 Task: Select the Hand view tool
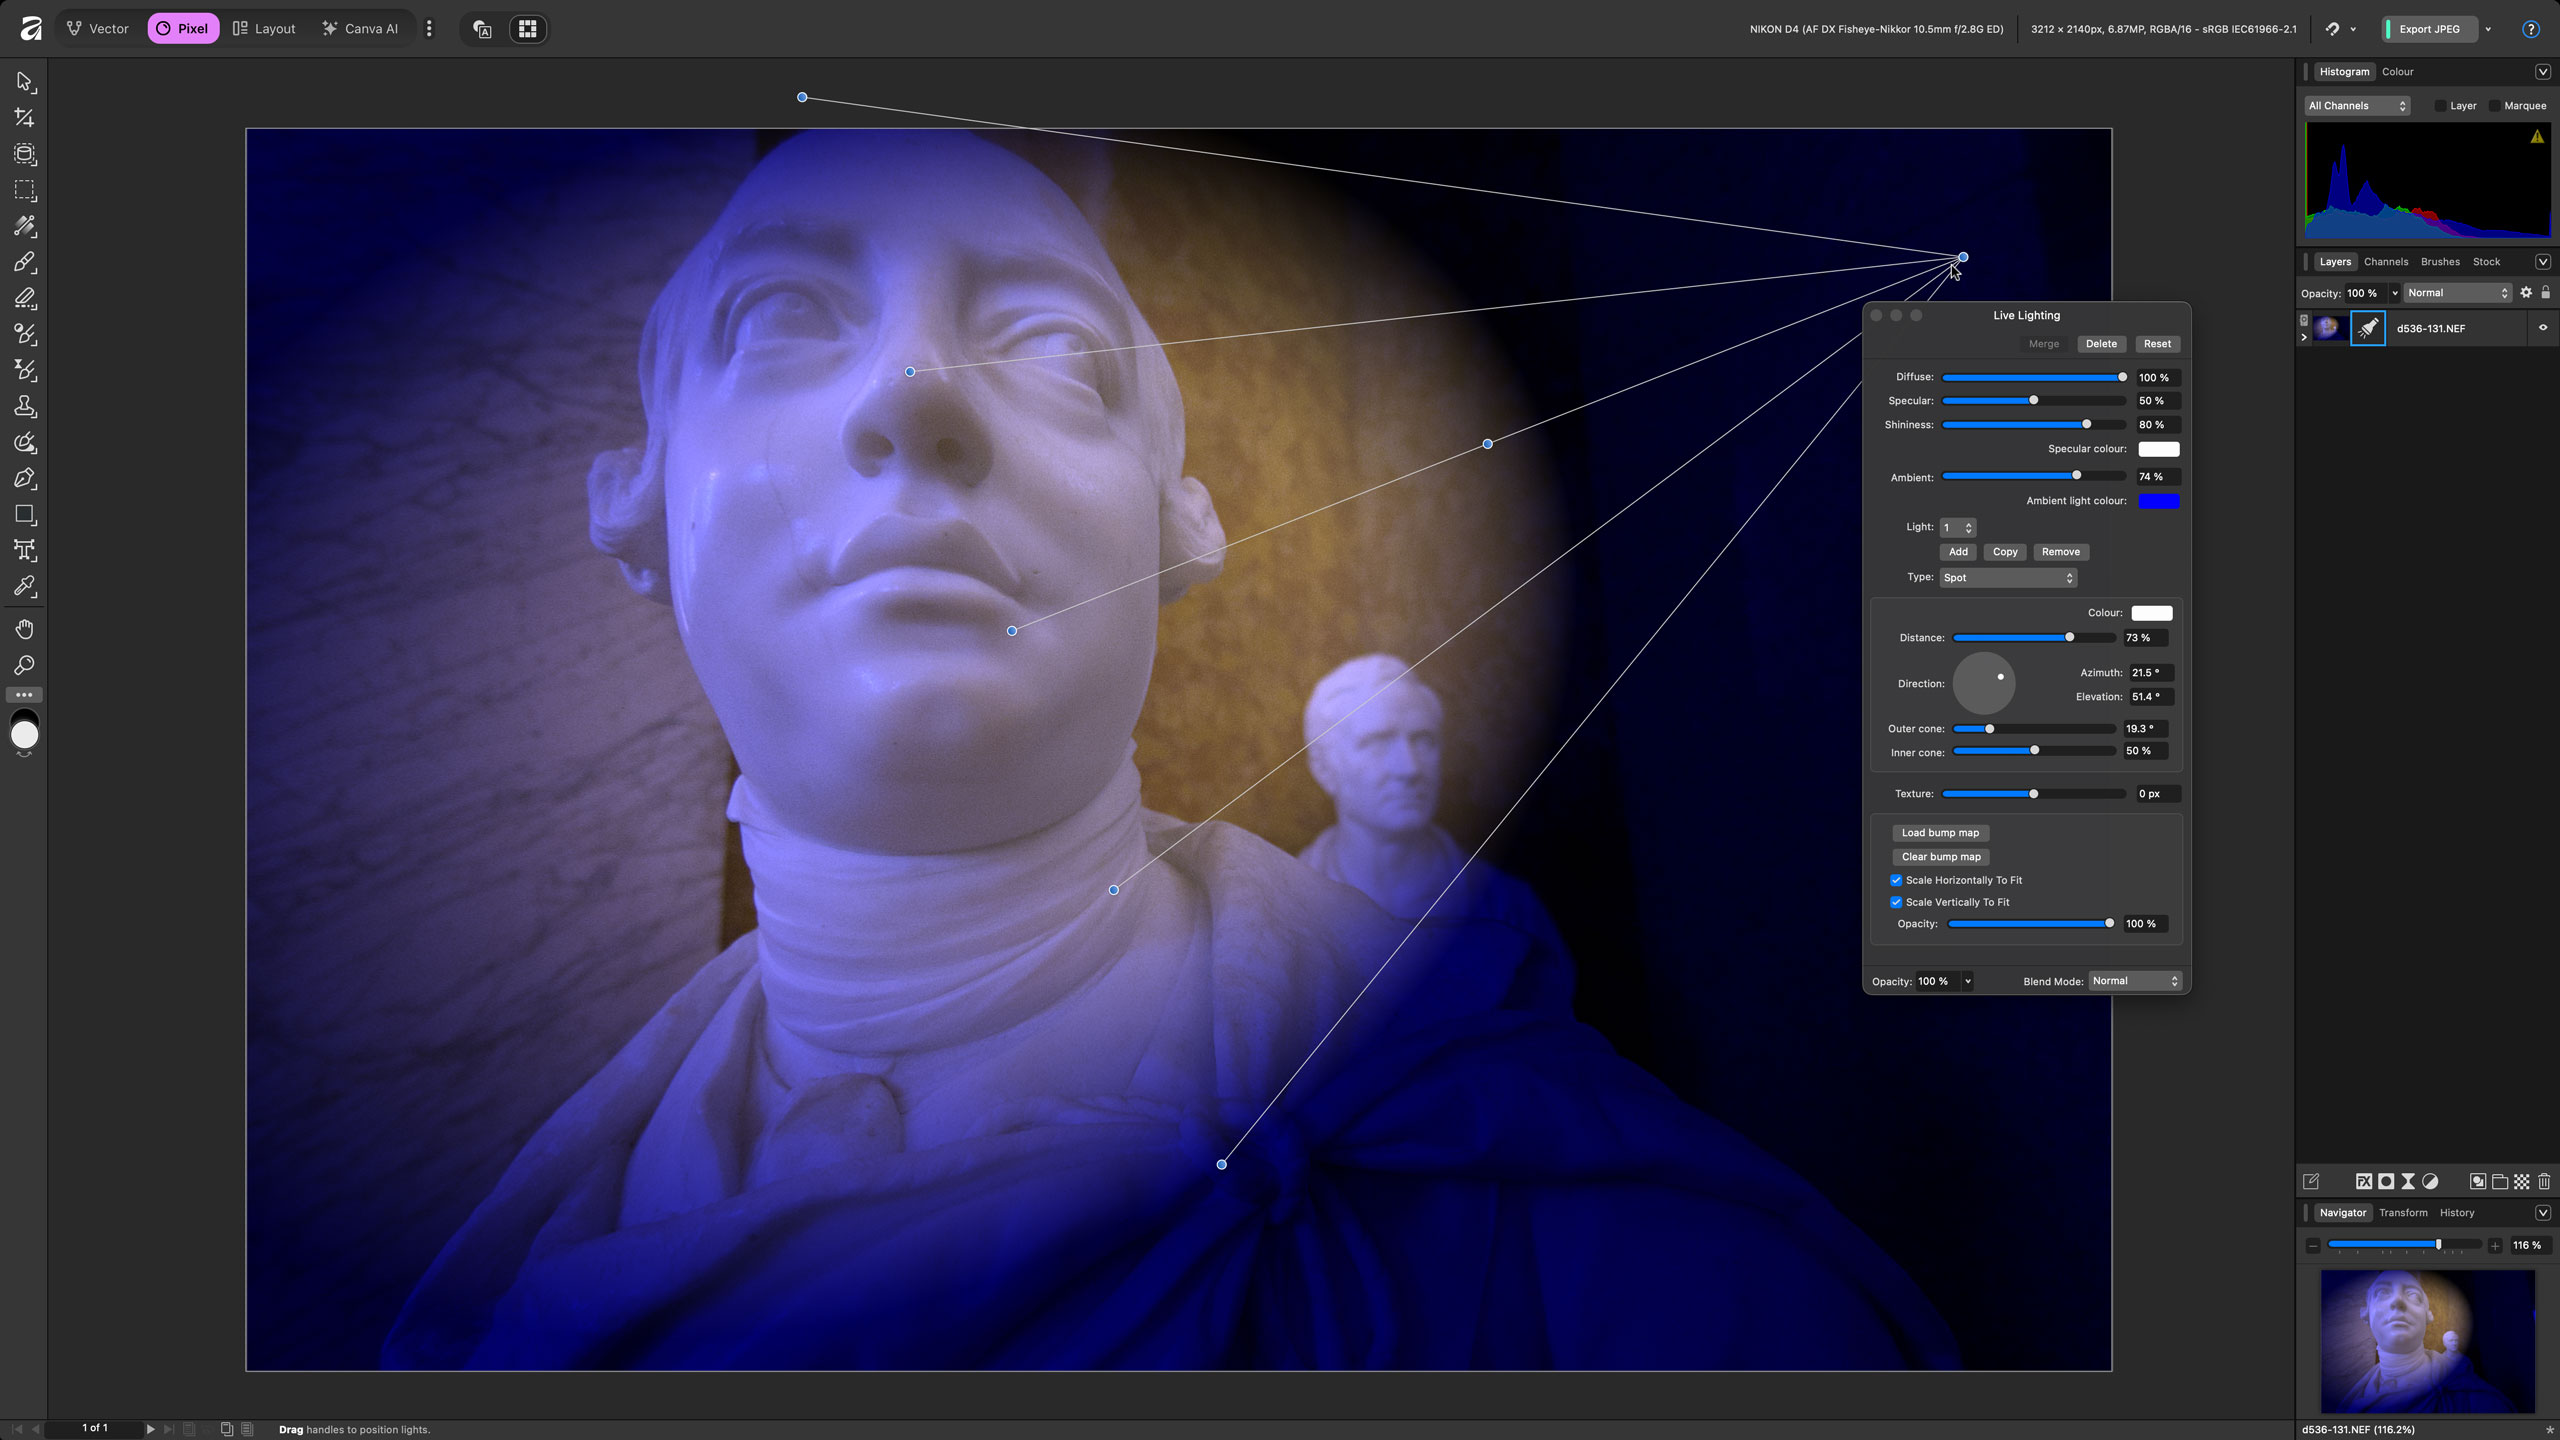point(25,629)
